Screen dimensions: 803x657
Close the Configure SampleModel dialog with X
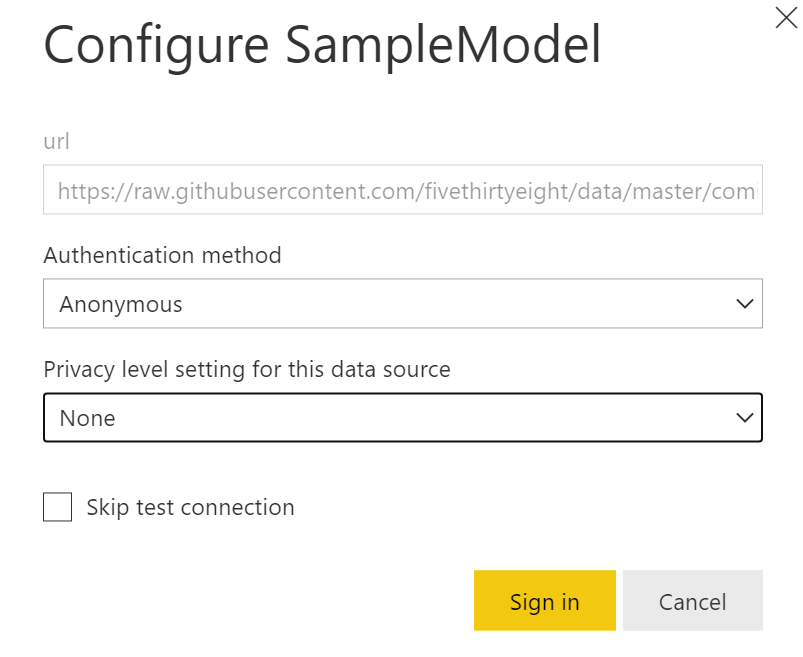coord(786,18)
